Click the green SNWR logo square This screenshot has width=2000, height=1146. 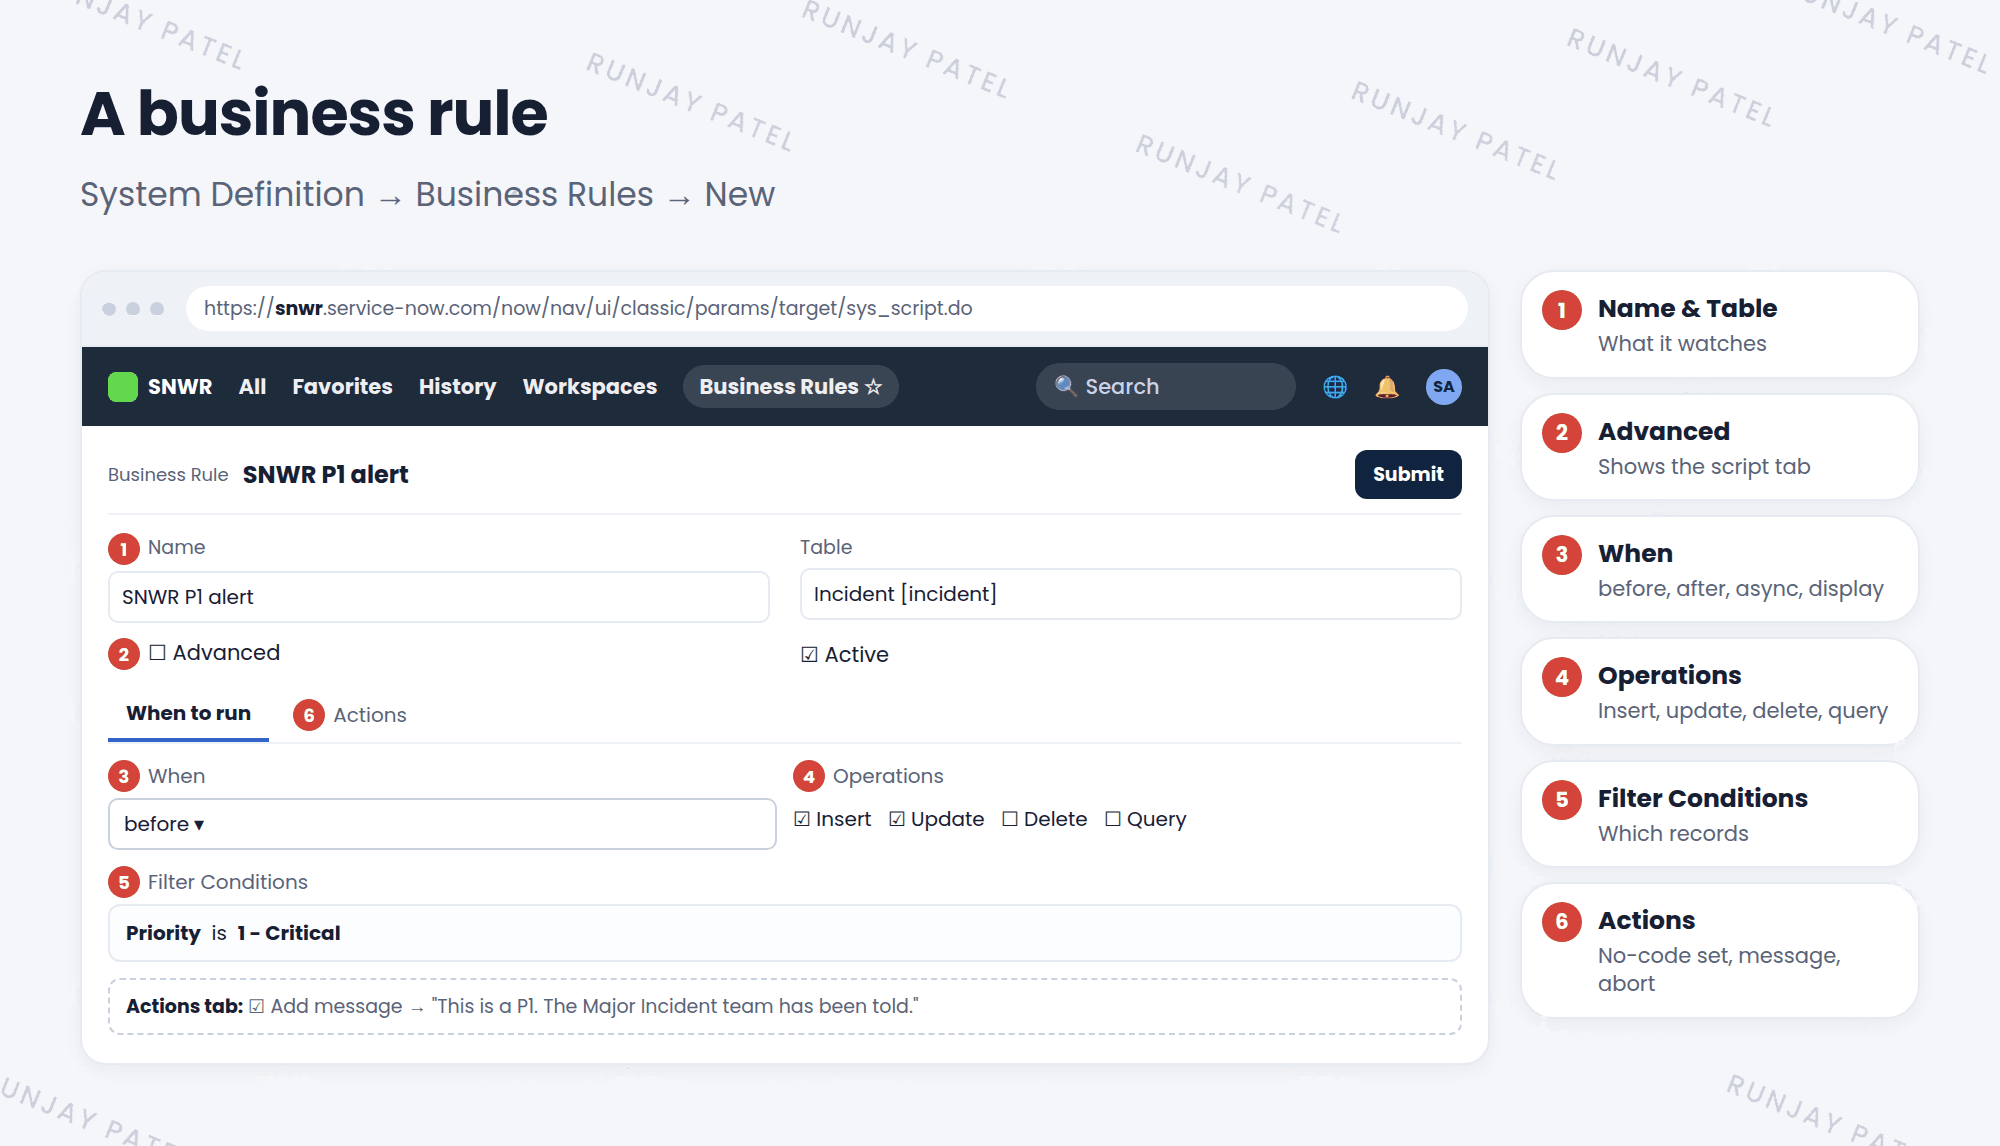(x=123, y=387)
